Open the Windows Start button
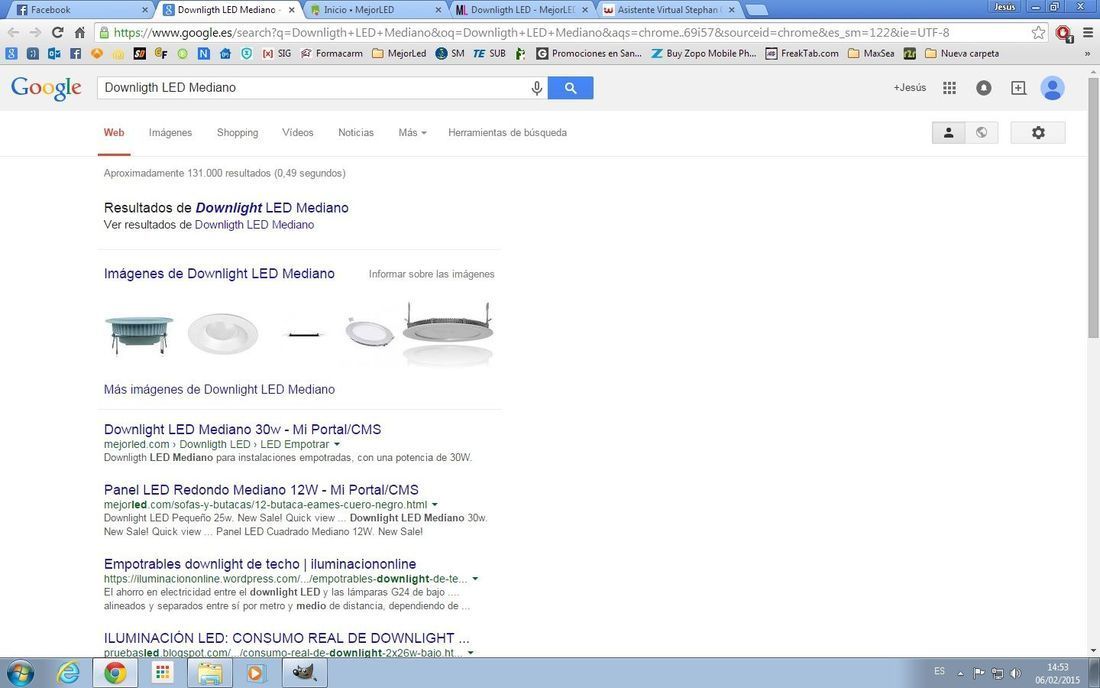The image size is (1100, 688). [20, 673]
